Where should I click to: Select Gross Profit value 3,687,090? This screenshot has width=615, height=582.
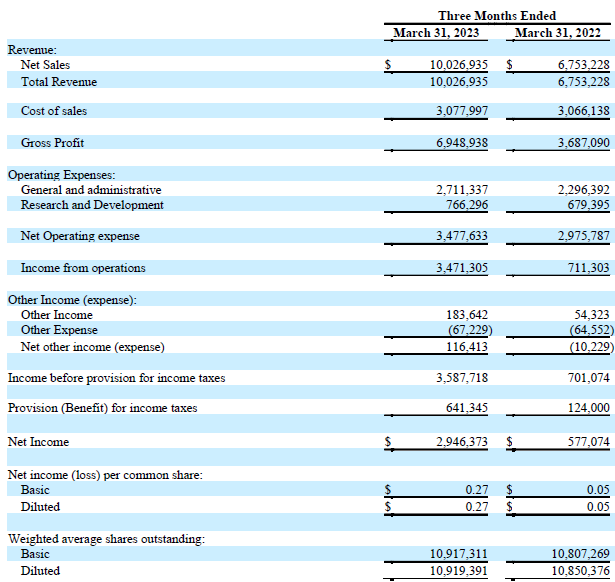[x=584, y=142]
